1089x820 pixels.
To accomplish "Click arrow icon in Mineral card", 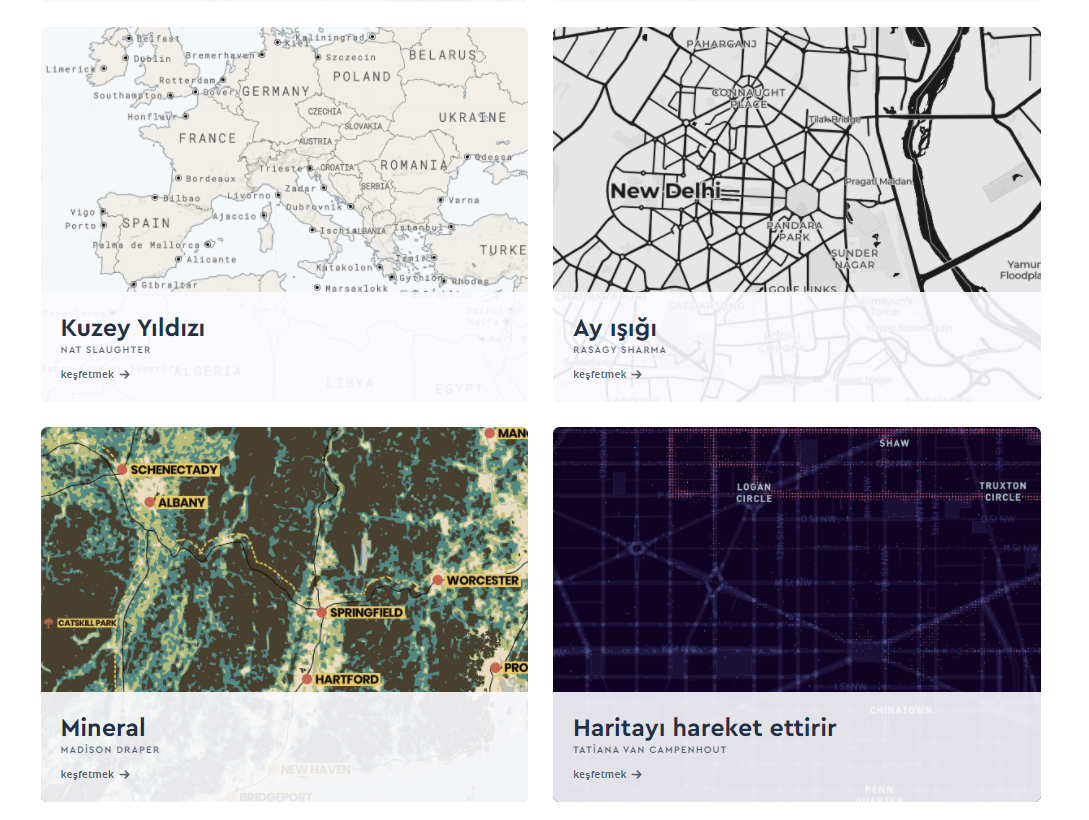I will tap(125, 775).
